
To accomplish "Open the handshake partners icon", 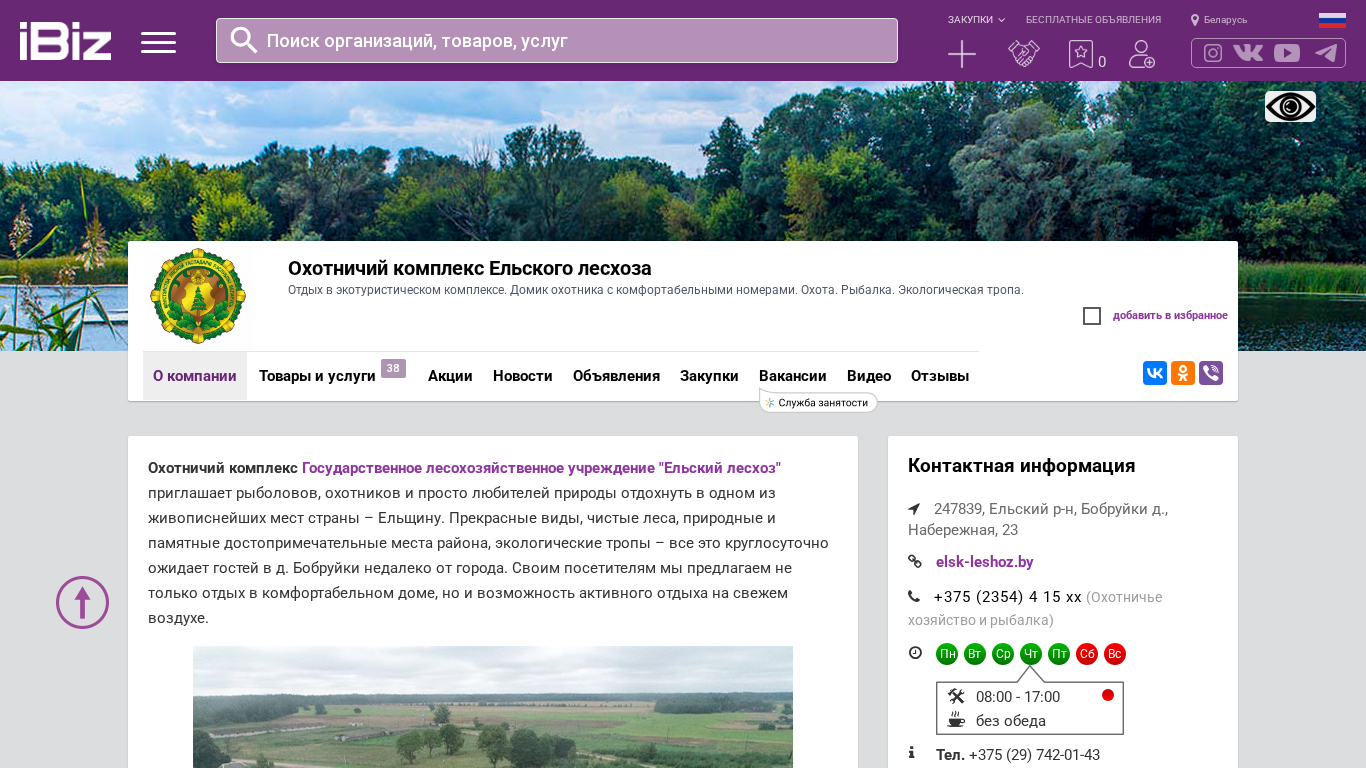I will click(1024, 54).
